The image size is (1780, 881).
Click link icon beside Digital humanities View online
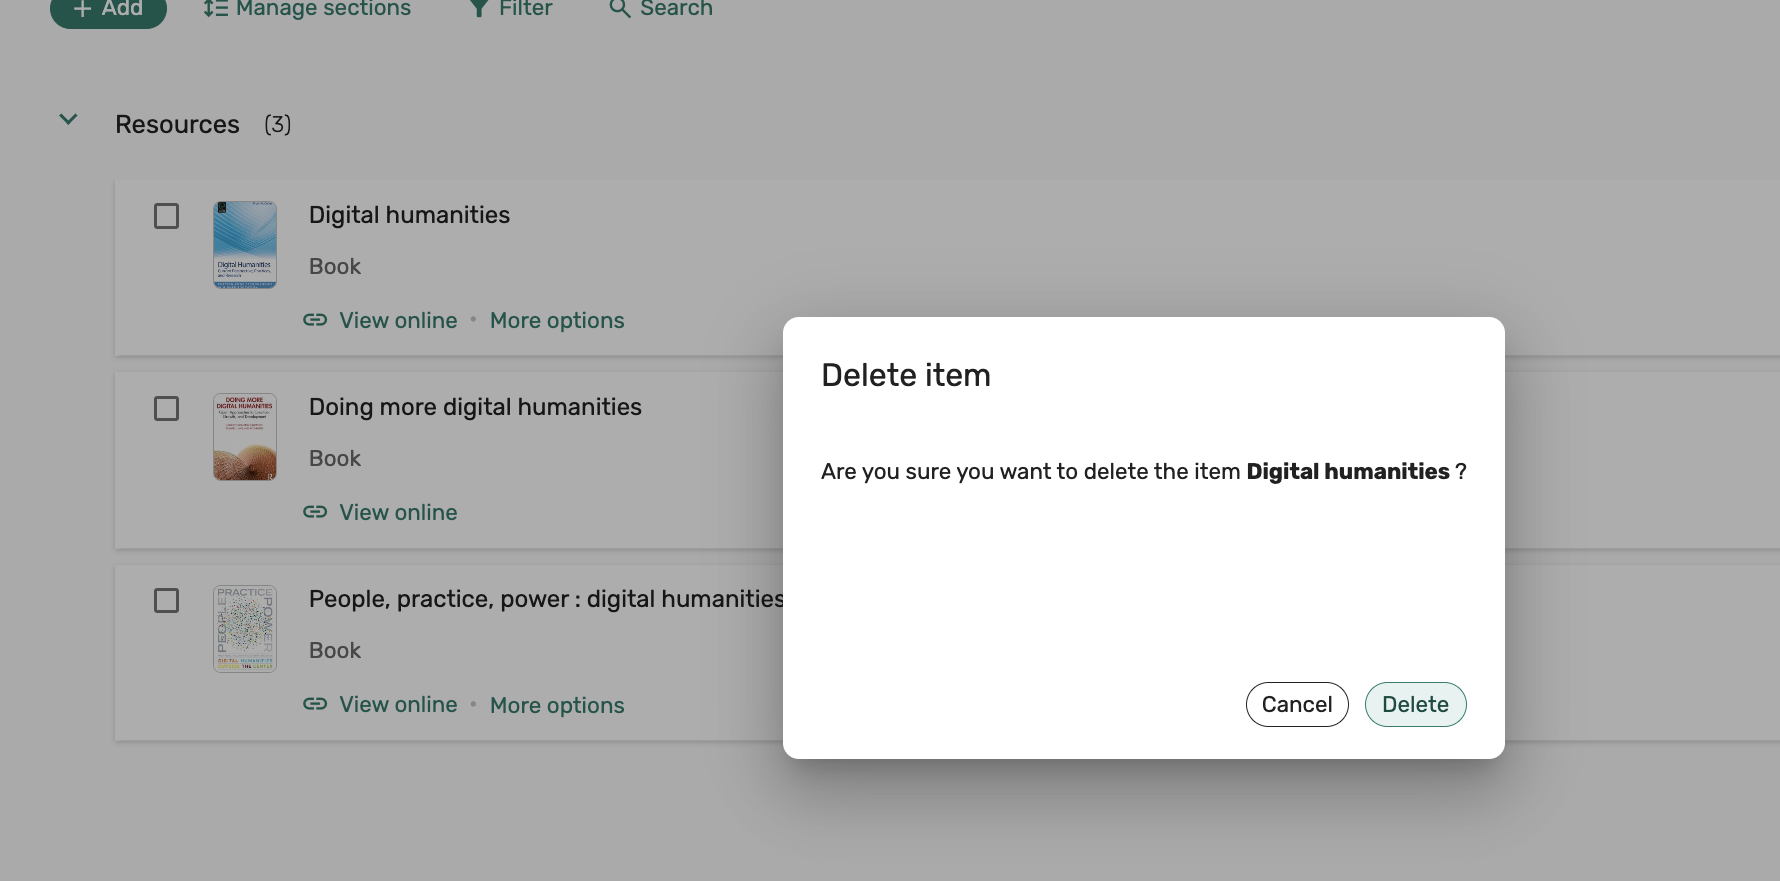click(315, 320)
